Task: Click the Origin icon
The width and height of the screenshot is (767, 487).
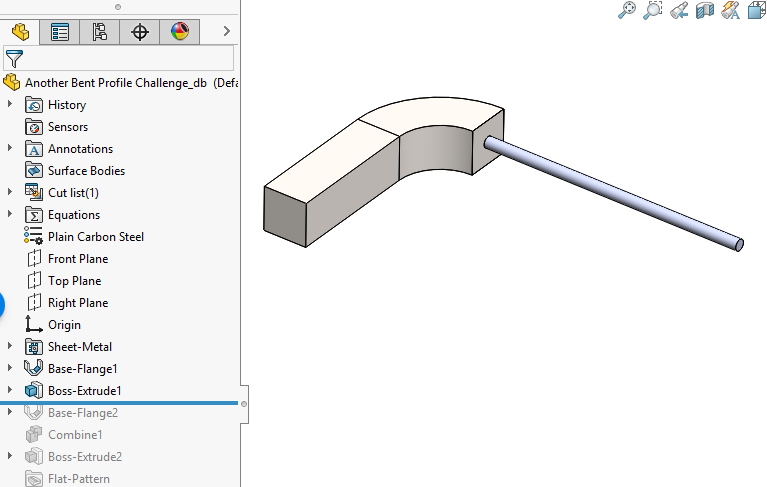Action: point(34,324)
